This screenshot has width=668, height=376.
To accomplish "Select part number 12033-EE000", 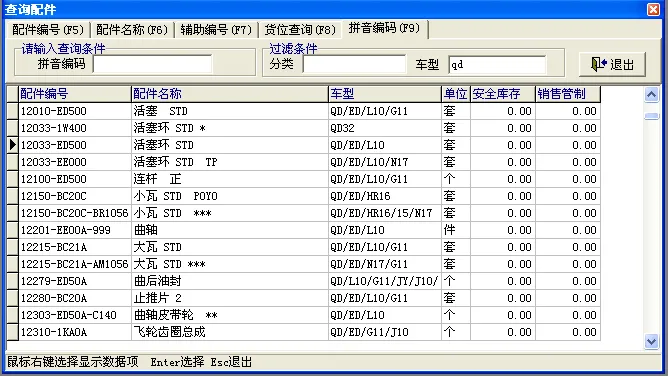I will pos(54,162).
